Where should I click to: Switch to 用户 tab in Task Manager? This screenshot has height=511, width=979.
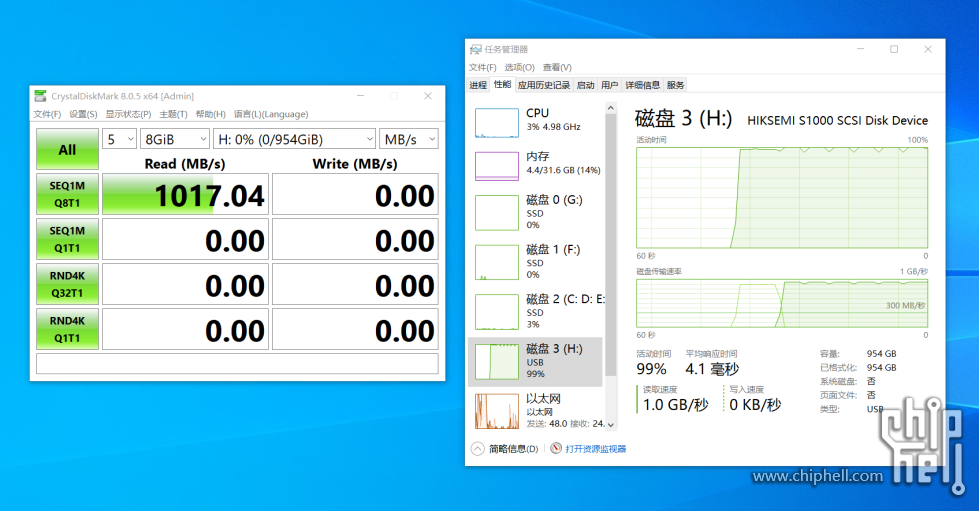click(609, 85)
